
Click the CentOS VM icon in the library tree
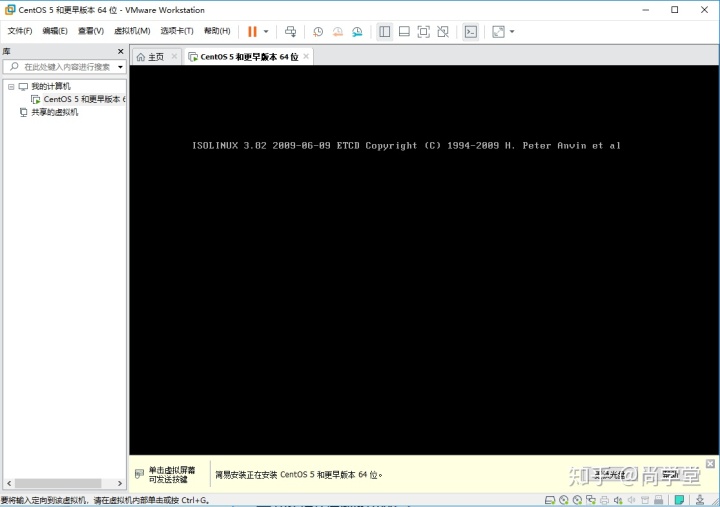coord(35,99)
